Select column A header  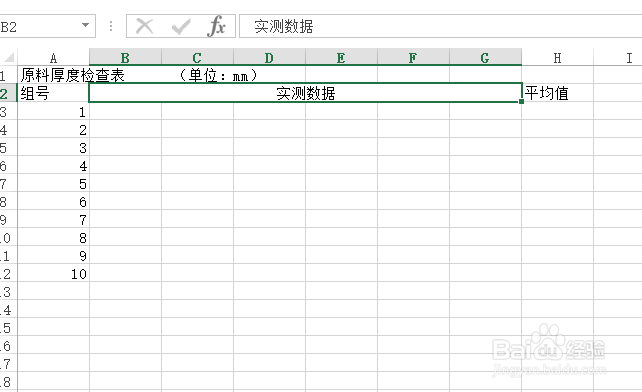click(x=53, y=58)
